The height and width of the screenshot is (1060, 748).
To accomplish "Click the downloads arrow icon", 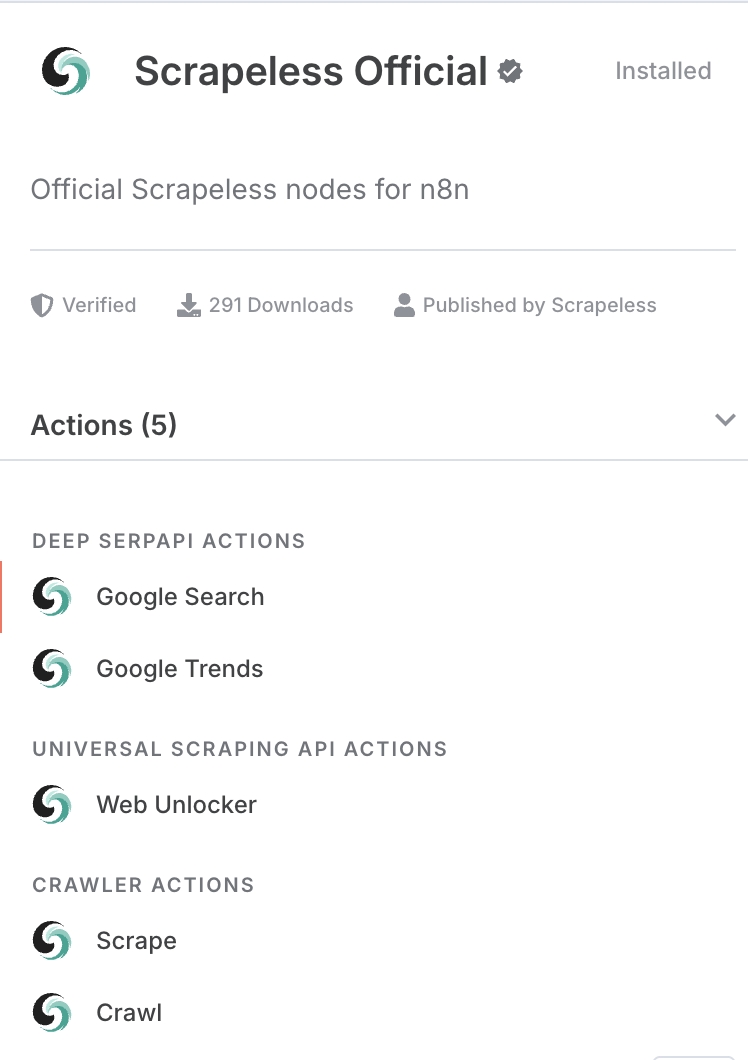I will pos(189,305).
